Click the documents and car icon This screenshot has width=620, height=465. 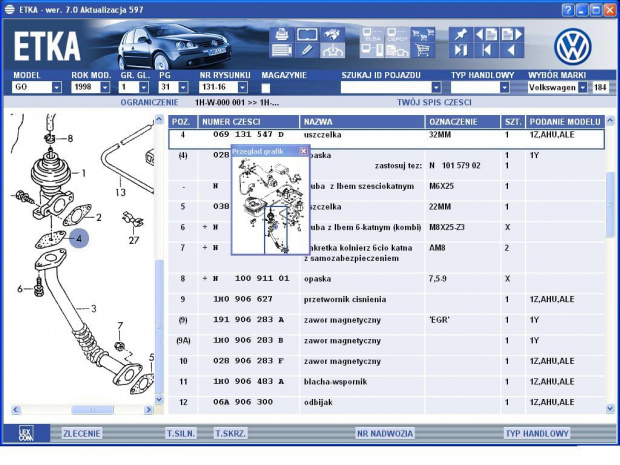click(397, 51)
